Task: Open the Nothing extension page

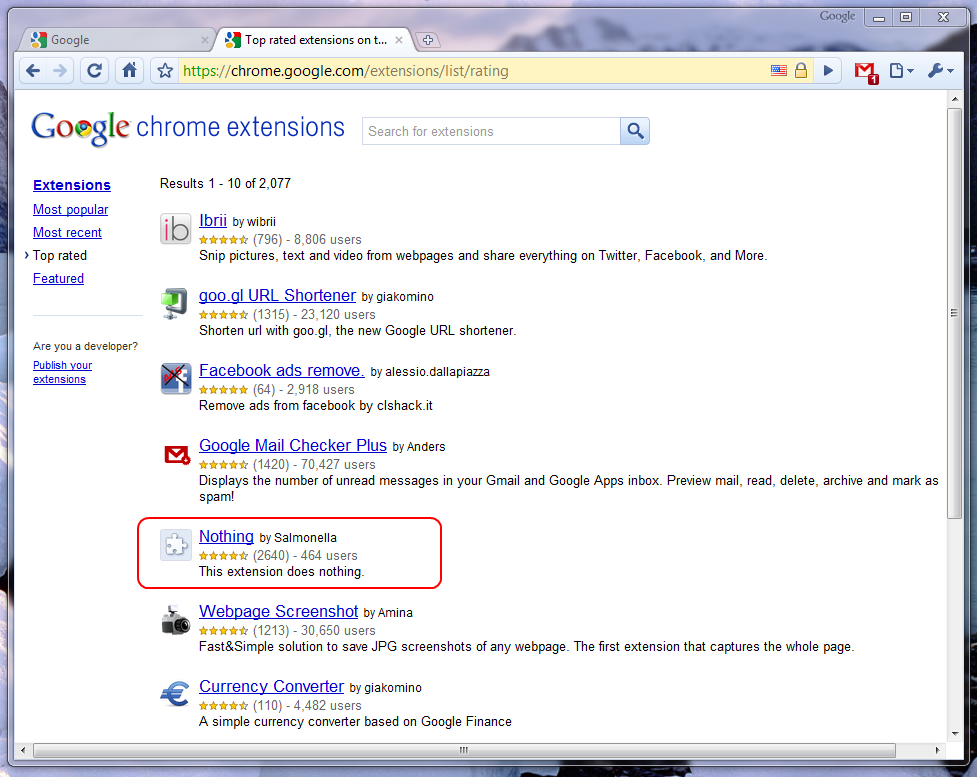Action: [226, 536]
